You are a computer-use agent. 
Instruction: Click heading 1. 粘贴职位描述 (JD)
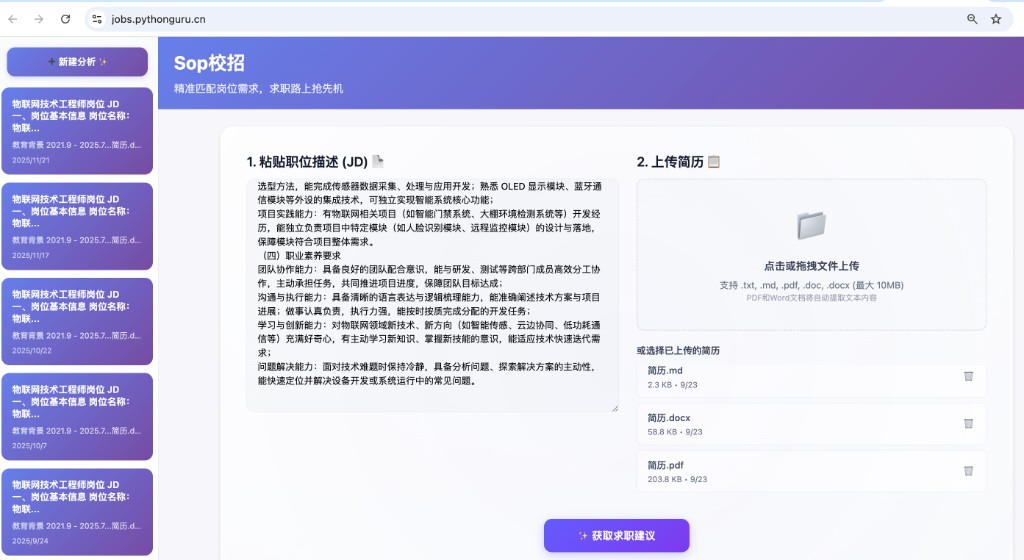[x=307, y=162]
